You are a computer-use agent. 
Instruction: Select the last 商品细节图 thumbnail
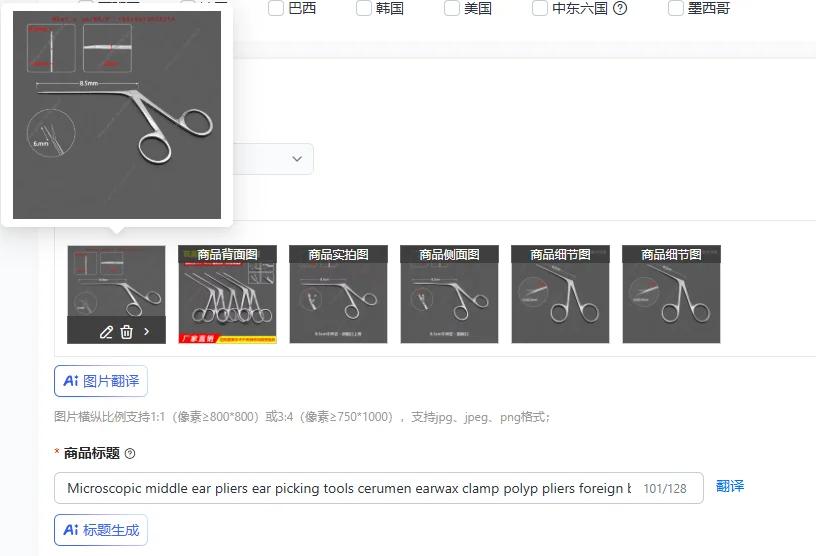(671, 294)
